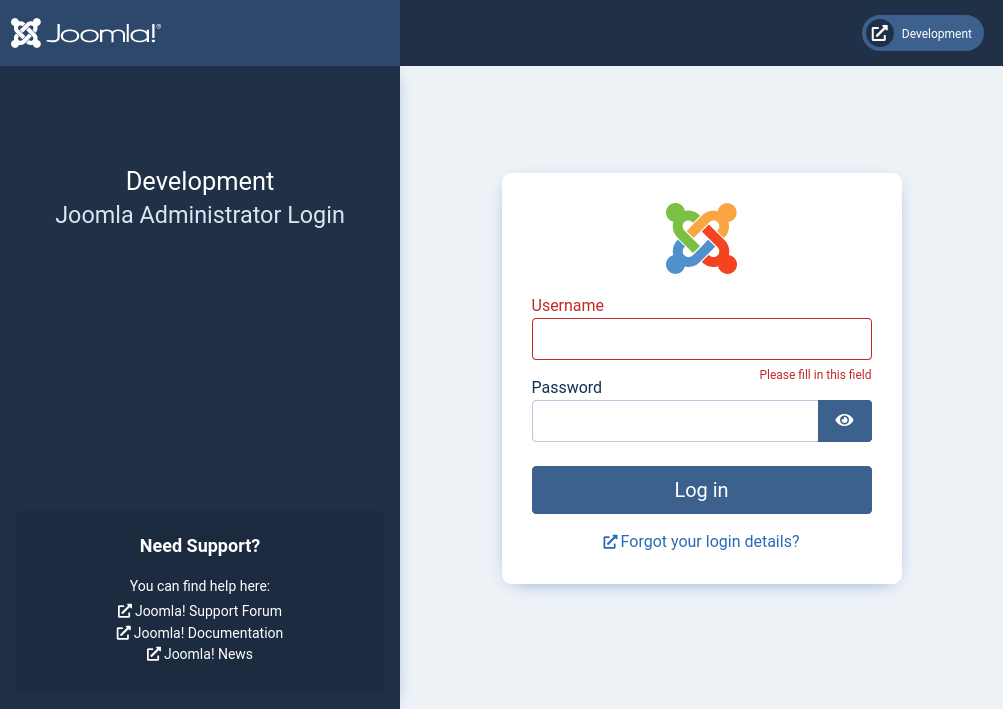Click the 'Please fill in this field' error message
The height and width of the screenshot is (709, 1003).
click(815, 375)
